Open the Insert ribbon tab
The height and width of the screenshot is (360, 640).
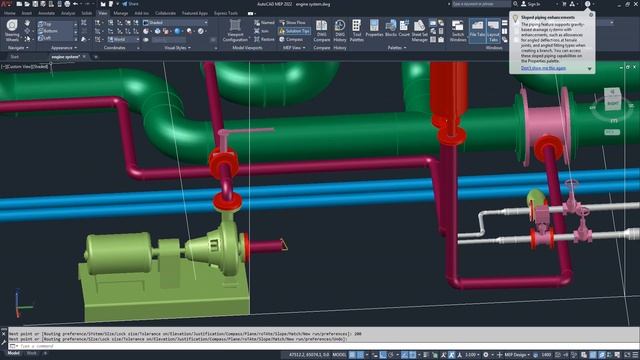pyautogui.click(x=27, y=13)
